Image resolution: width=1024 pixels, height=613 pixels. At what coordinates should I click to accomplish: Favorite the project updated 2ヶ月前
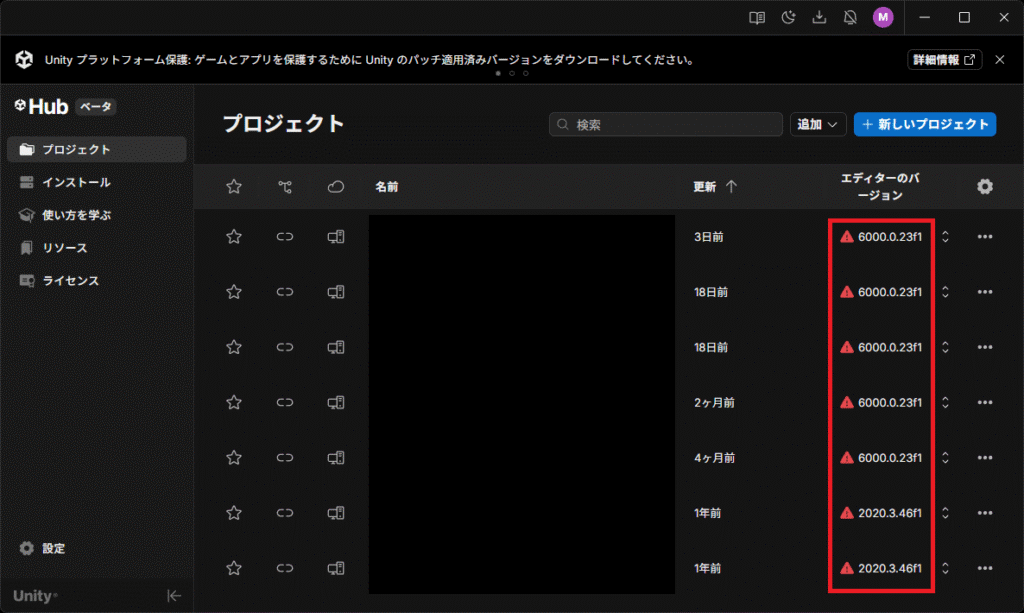(x=234, y=402)
